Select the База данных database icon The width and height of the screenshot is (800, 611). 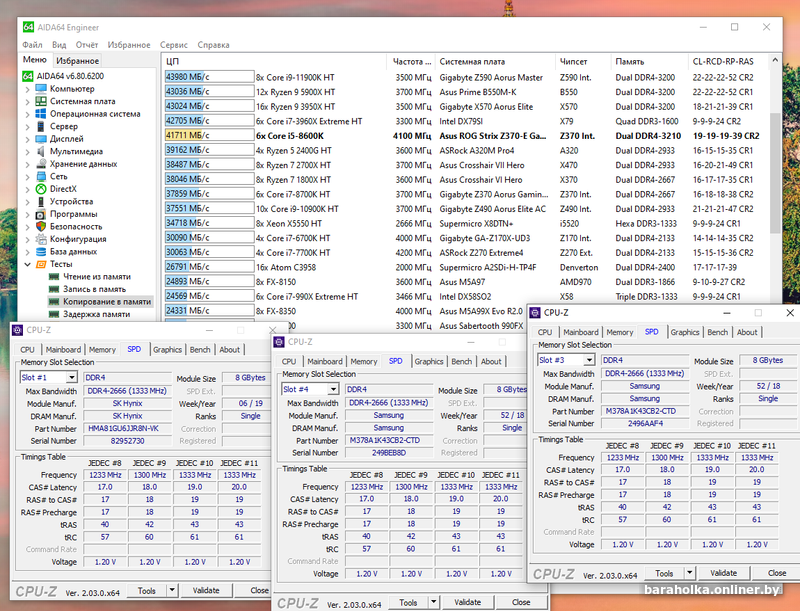tap(41, 252)
